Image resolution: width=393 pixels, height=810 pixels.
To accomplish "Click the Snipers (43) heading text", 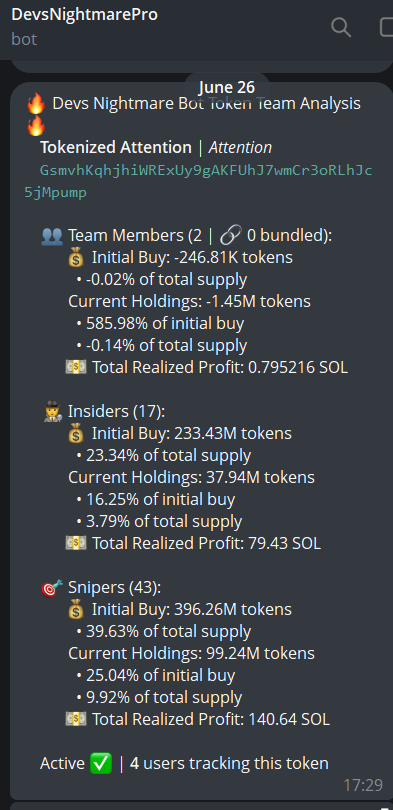I will click(114, 587).
